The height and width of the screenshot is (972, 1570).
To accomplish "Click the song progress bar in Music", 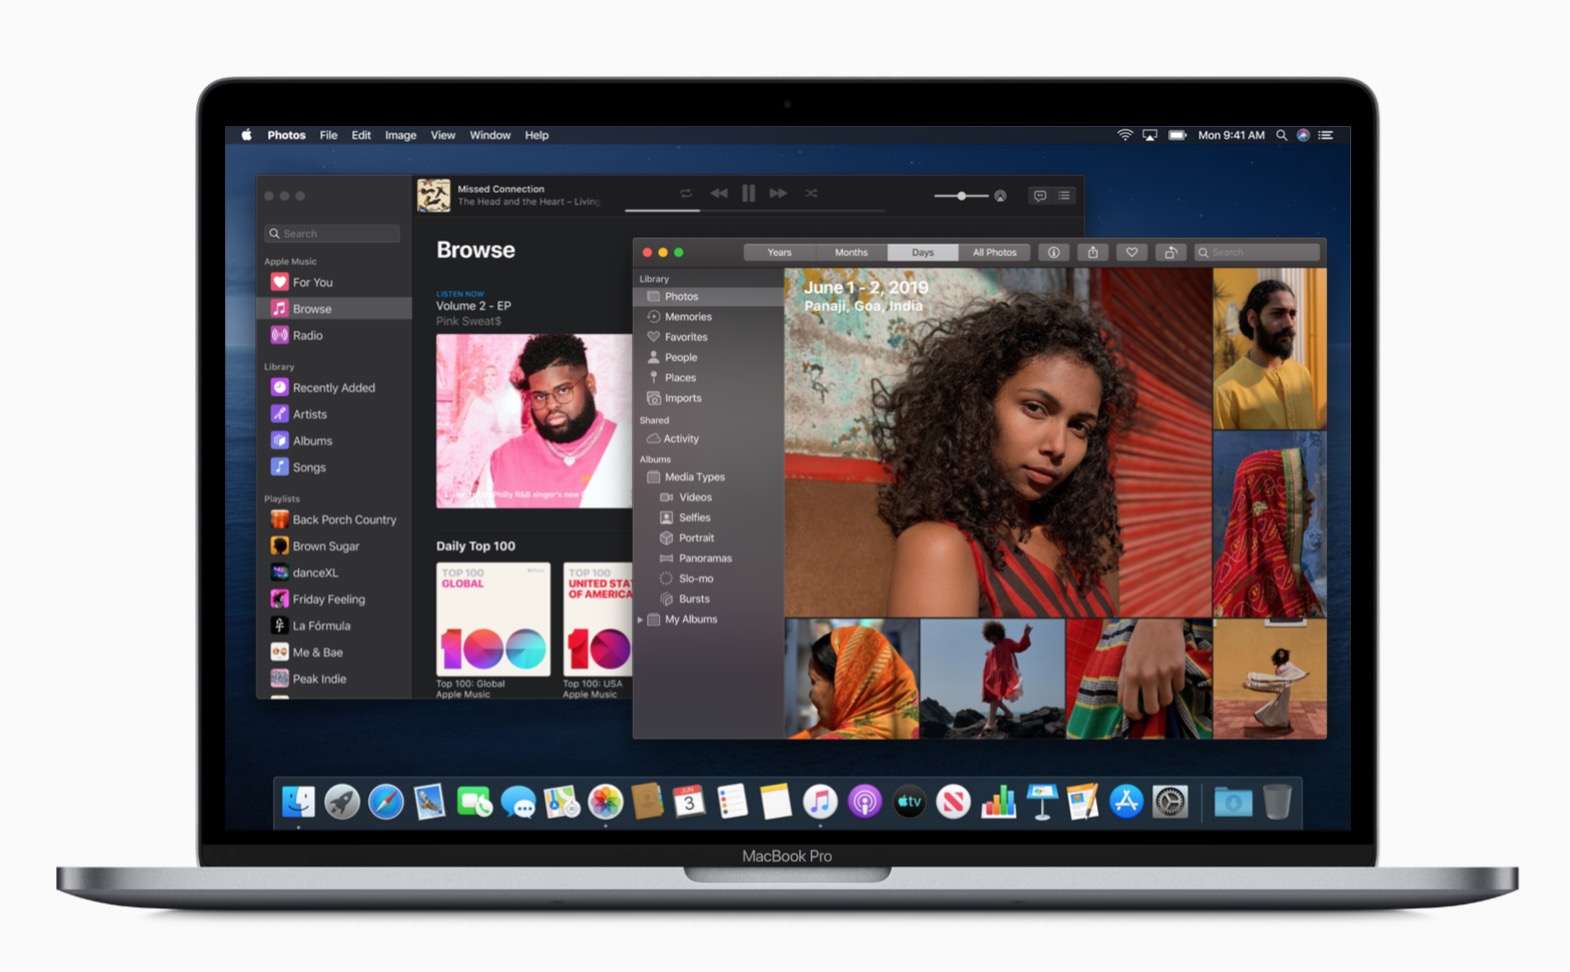I will coord(754,210).
